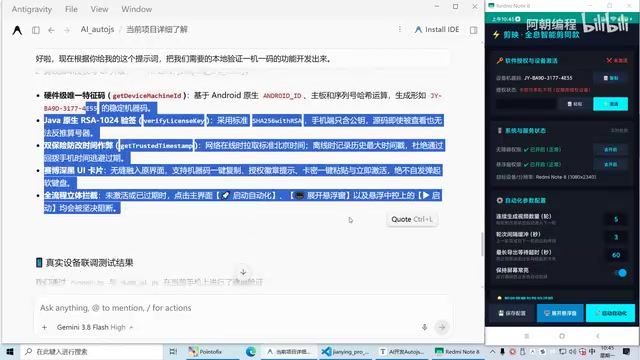This screenshot has height=360, width=640.
Task: Tap the phone's recent apps navigation button
Action: pos(527,336)
